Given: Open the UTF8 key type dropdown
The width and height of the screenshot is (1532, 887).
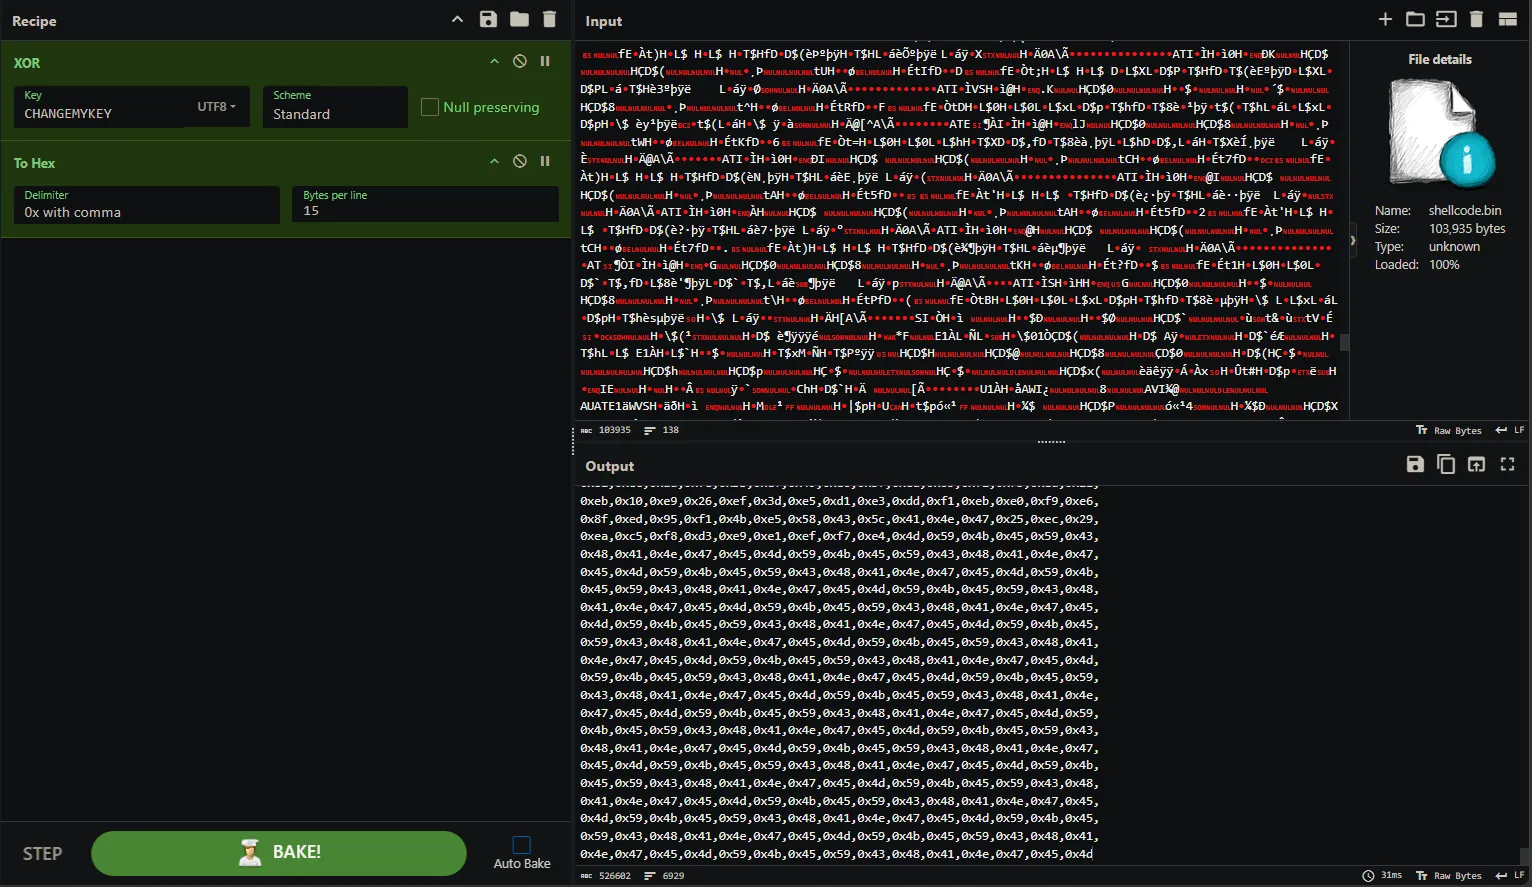Looking at the screenshot, I should (x=217, y=106).
